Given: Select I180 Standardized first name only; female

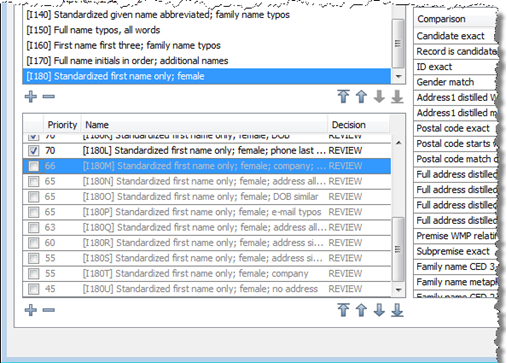Looking at the screenshot, I should 207,76.
